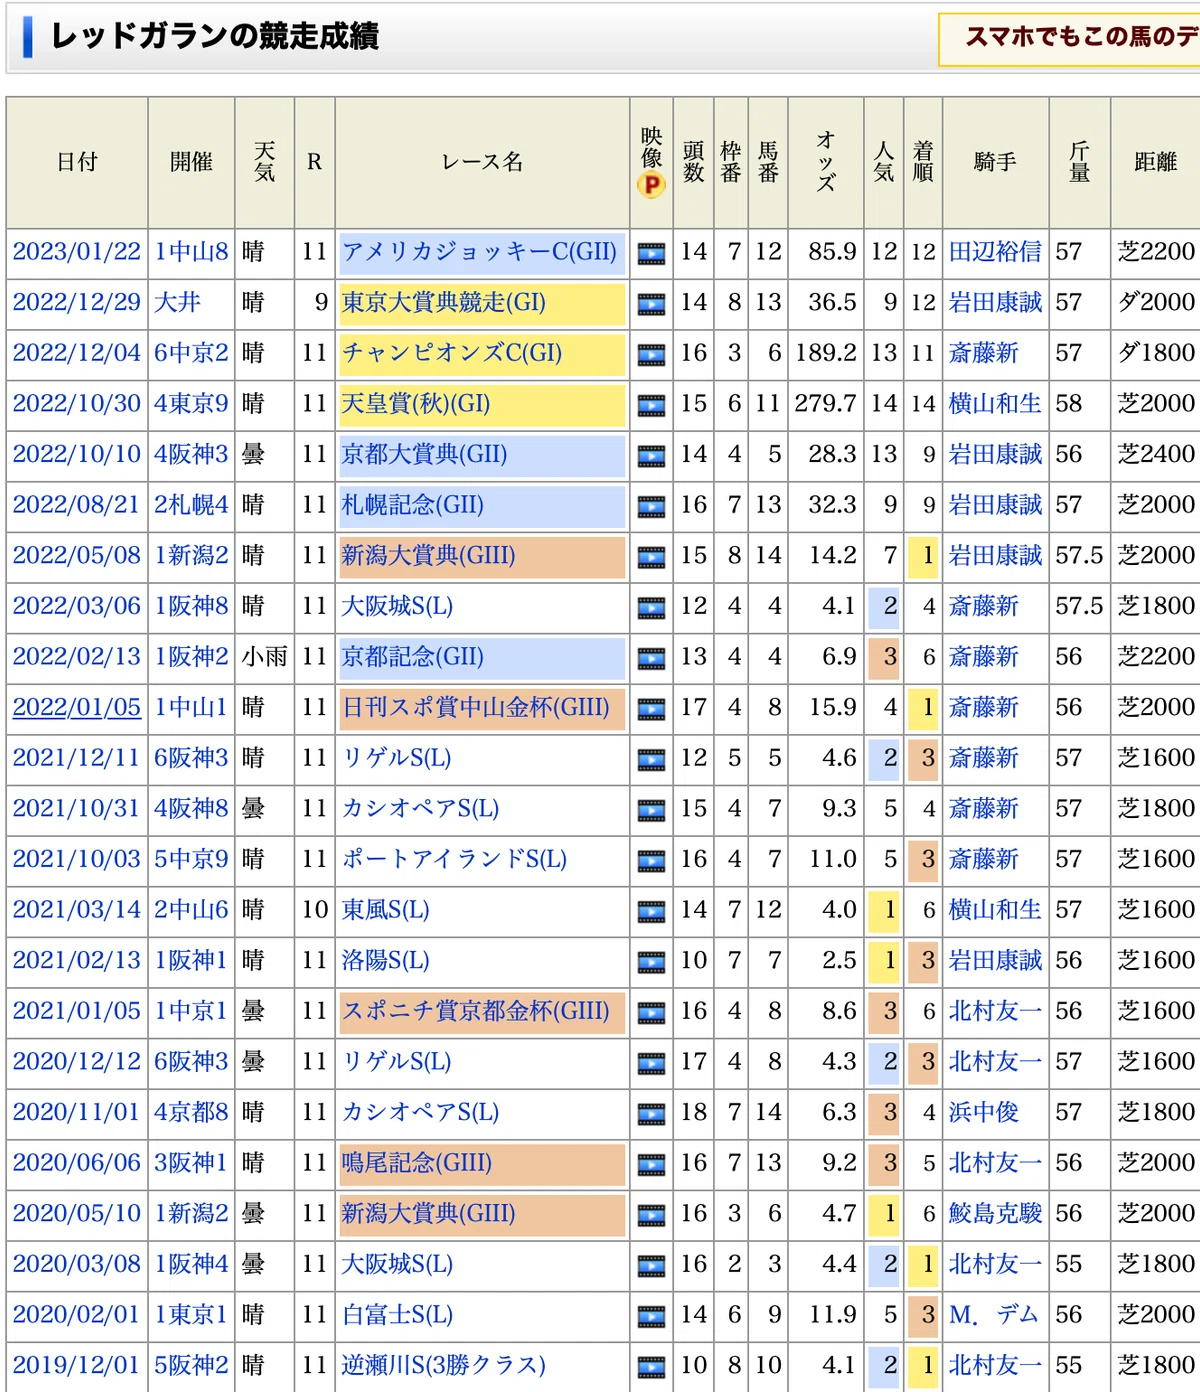Click the 距離 column header

point(1155,162)
